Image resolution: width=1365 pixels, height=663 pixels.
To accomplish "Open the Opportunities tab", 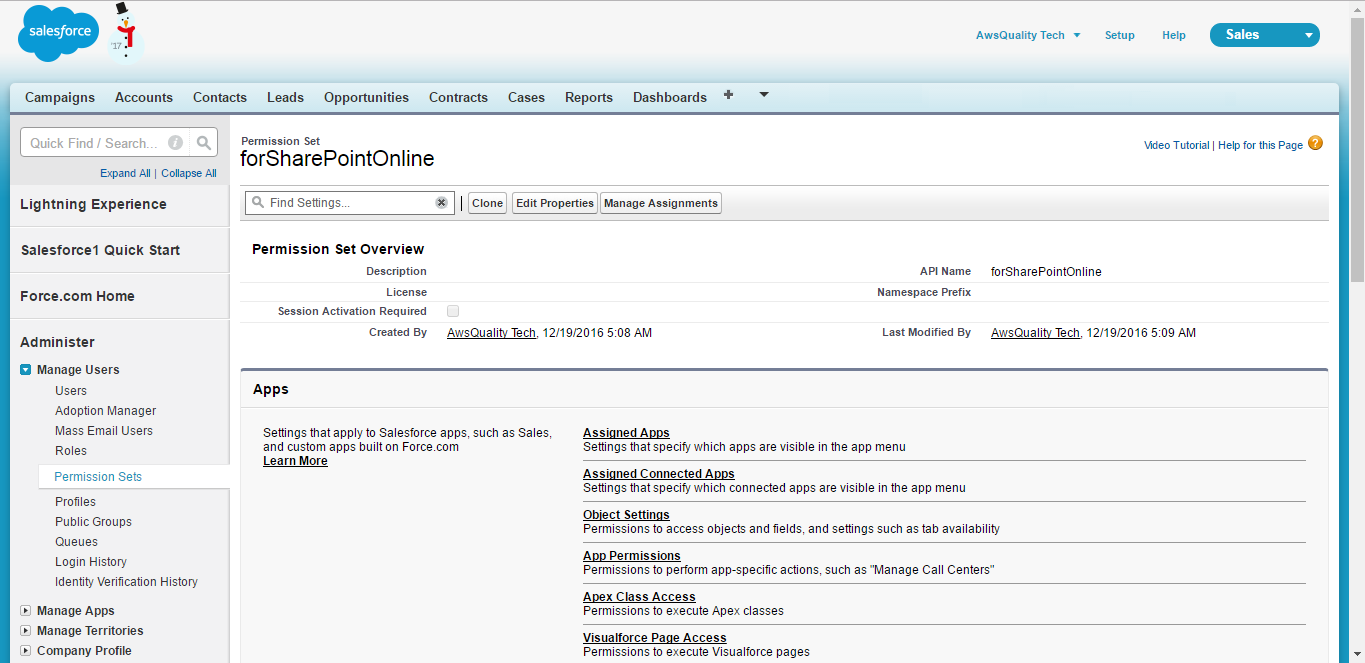I will (366, 97).
